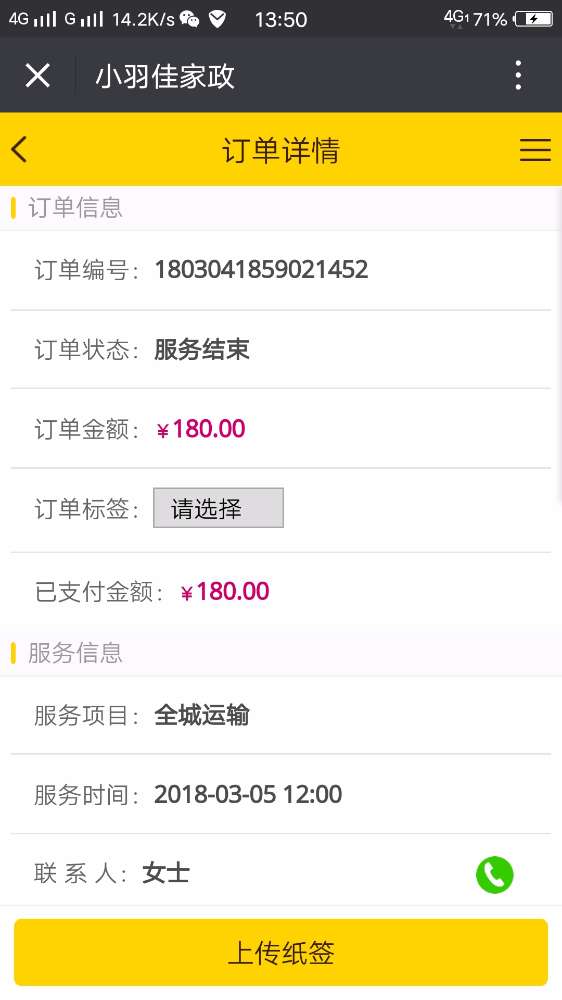The image size is (562, 1000).
Task: Tap the 全城运输 service item
Action: (202, 716)
